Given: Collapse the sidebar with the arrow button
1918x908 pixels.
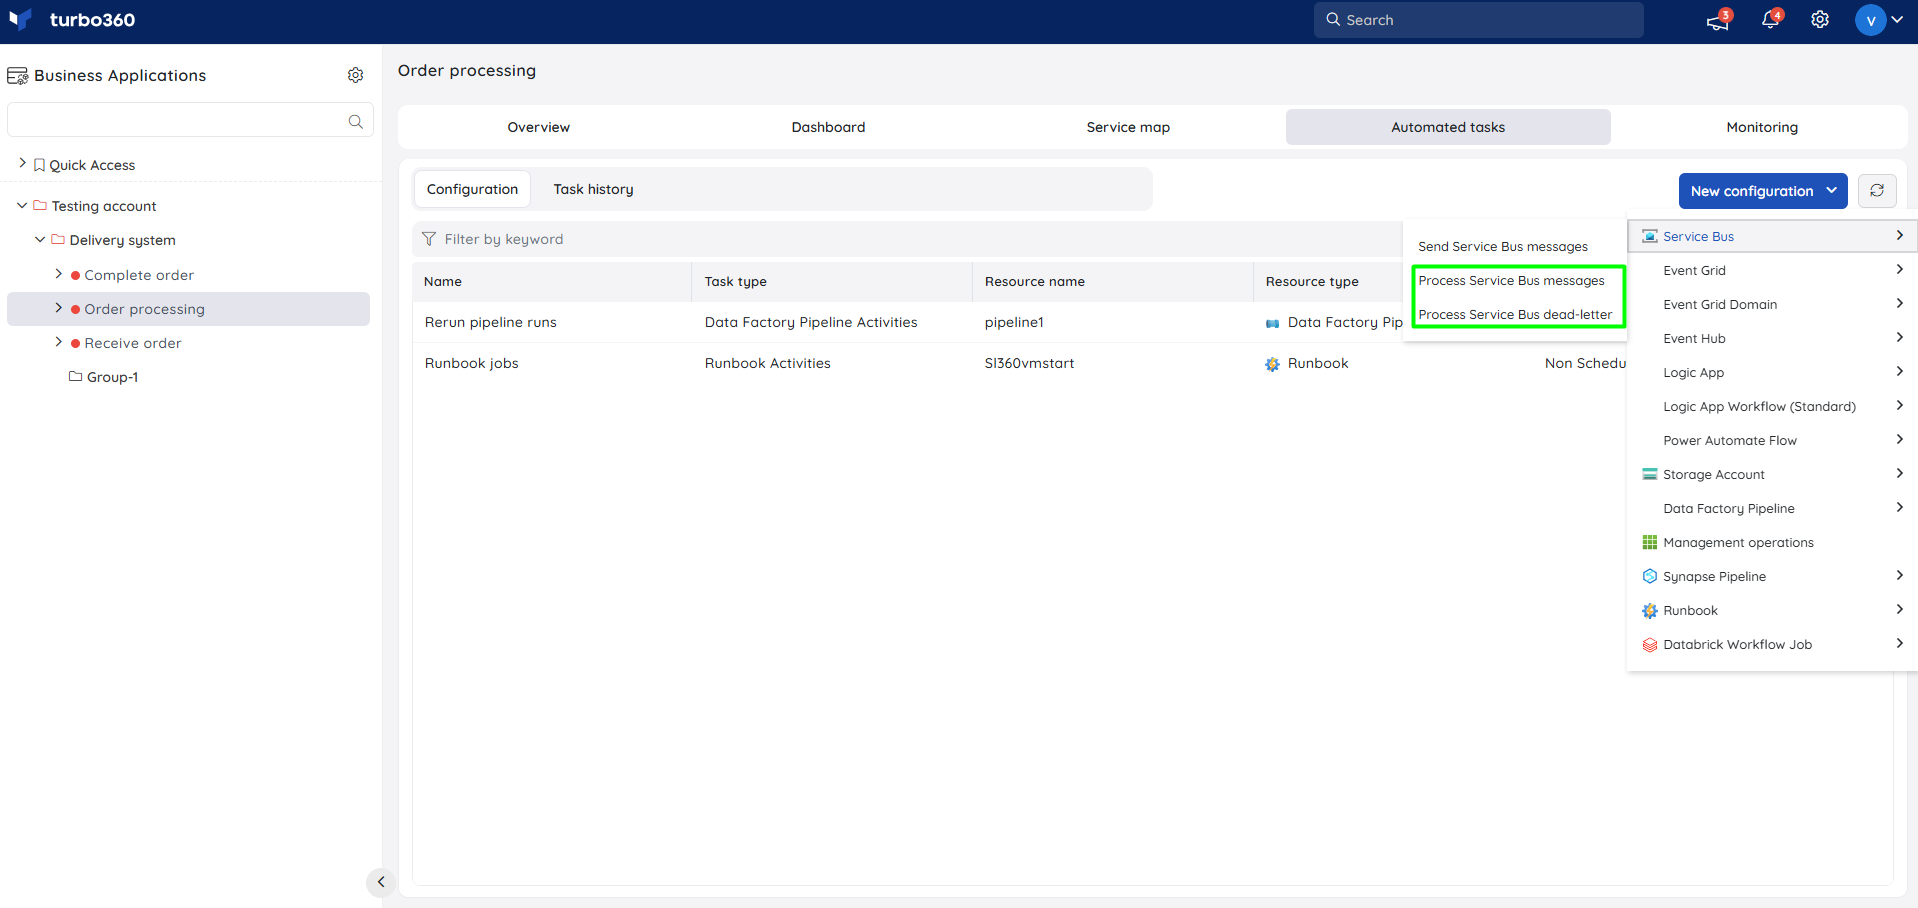Looking at the screenshot, I should click(380, 882).
